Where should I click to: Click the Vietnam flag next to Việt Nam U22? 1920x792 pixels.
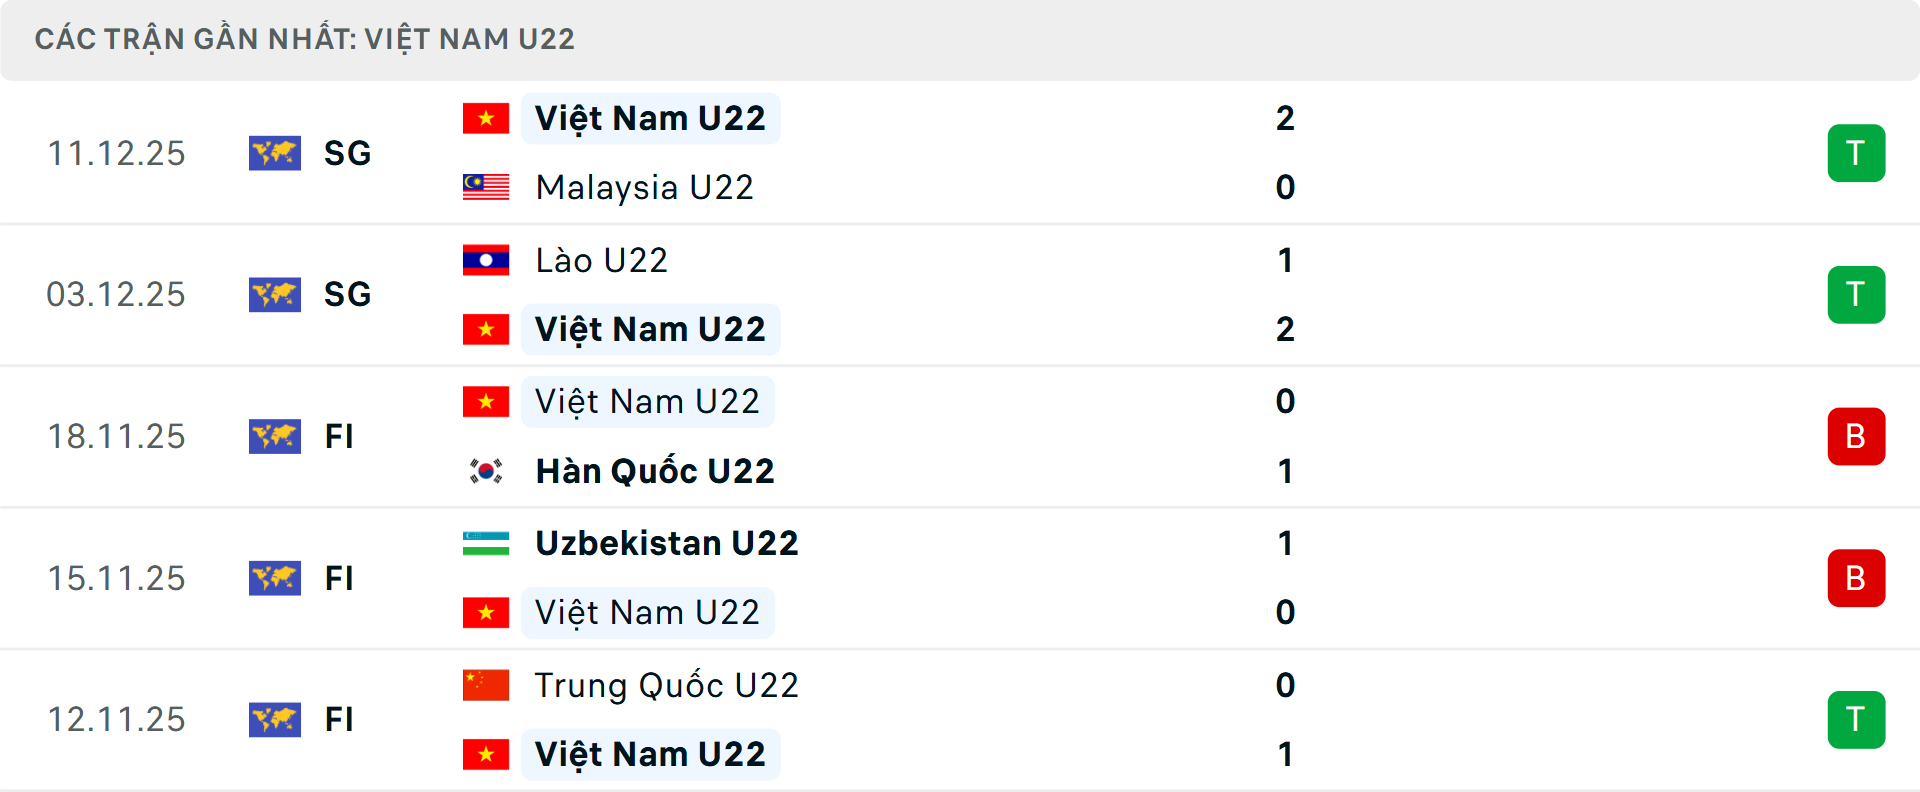coord(486,117)
